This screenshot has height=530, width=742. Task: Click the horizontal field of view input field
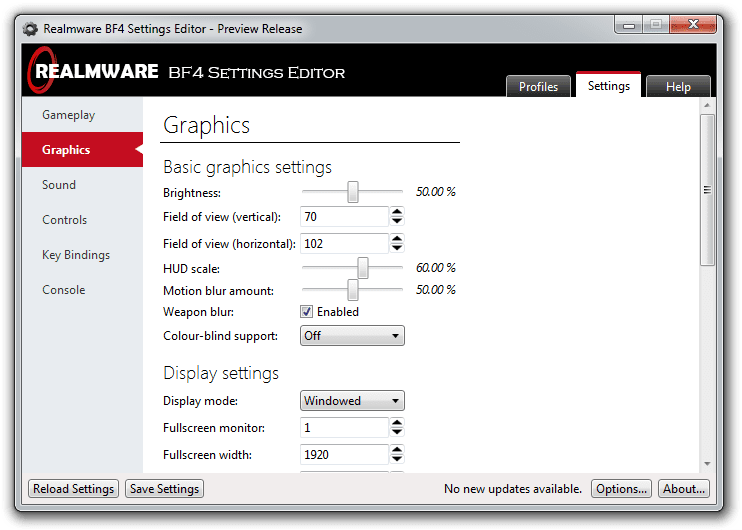click(x=344, y=244)
